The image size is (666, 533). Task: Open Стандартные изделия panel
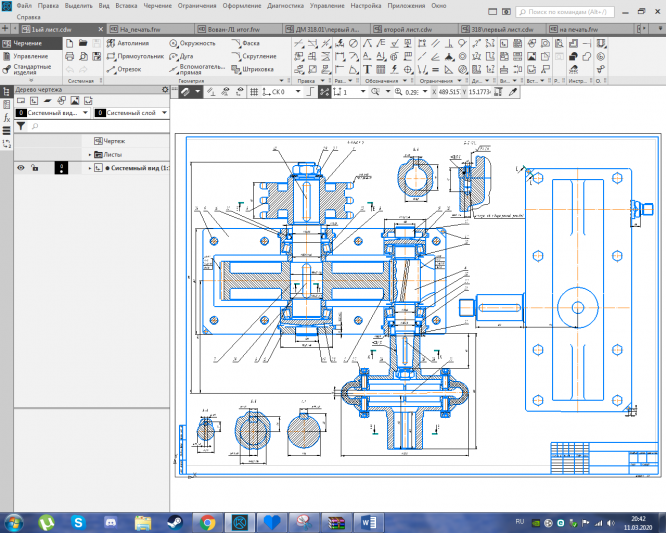tap(32, 70)
